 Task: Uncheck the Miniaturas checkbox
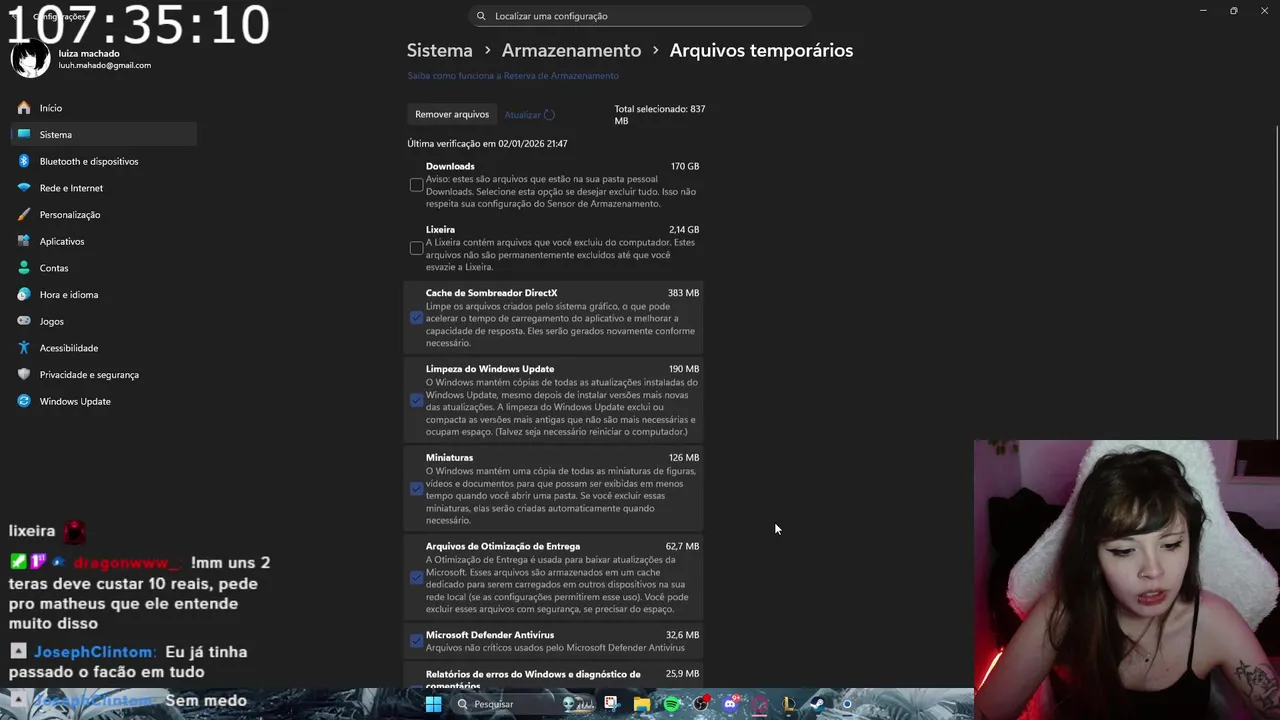416,489
